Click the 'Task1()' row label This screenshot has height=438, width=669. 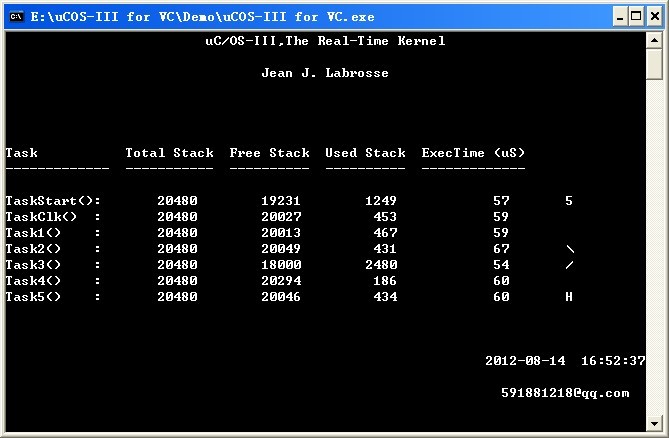coord(33,232)
